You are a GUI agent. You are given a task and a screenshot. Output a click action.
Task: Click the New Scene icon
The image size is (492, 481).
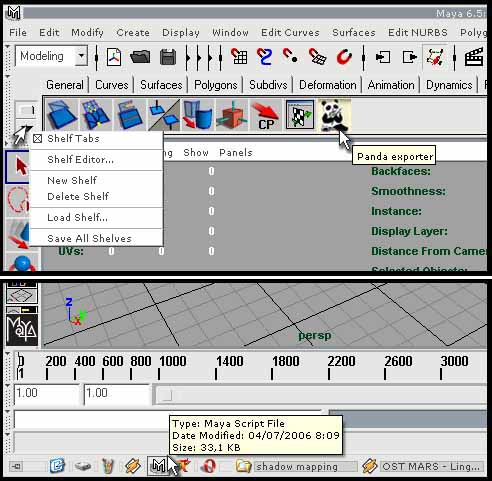click(114, 57)
